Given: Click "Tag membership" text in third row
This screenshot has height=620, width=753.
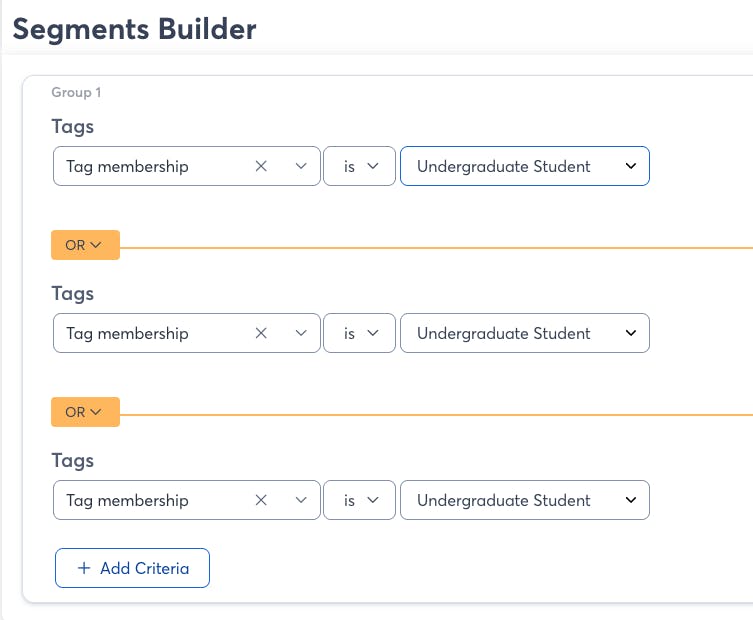Looking at the screenshot, I should click(127, 501).
